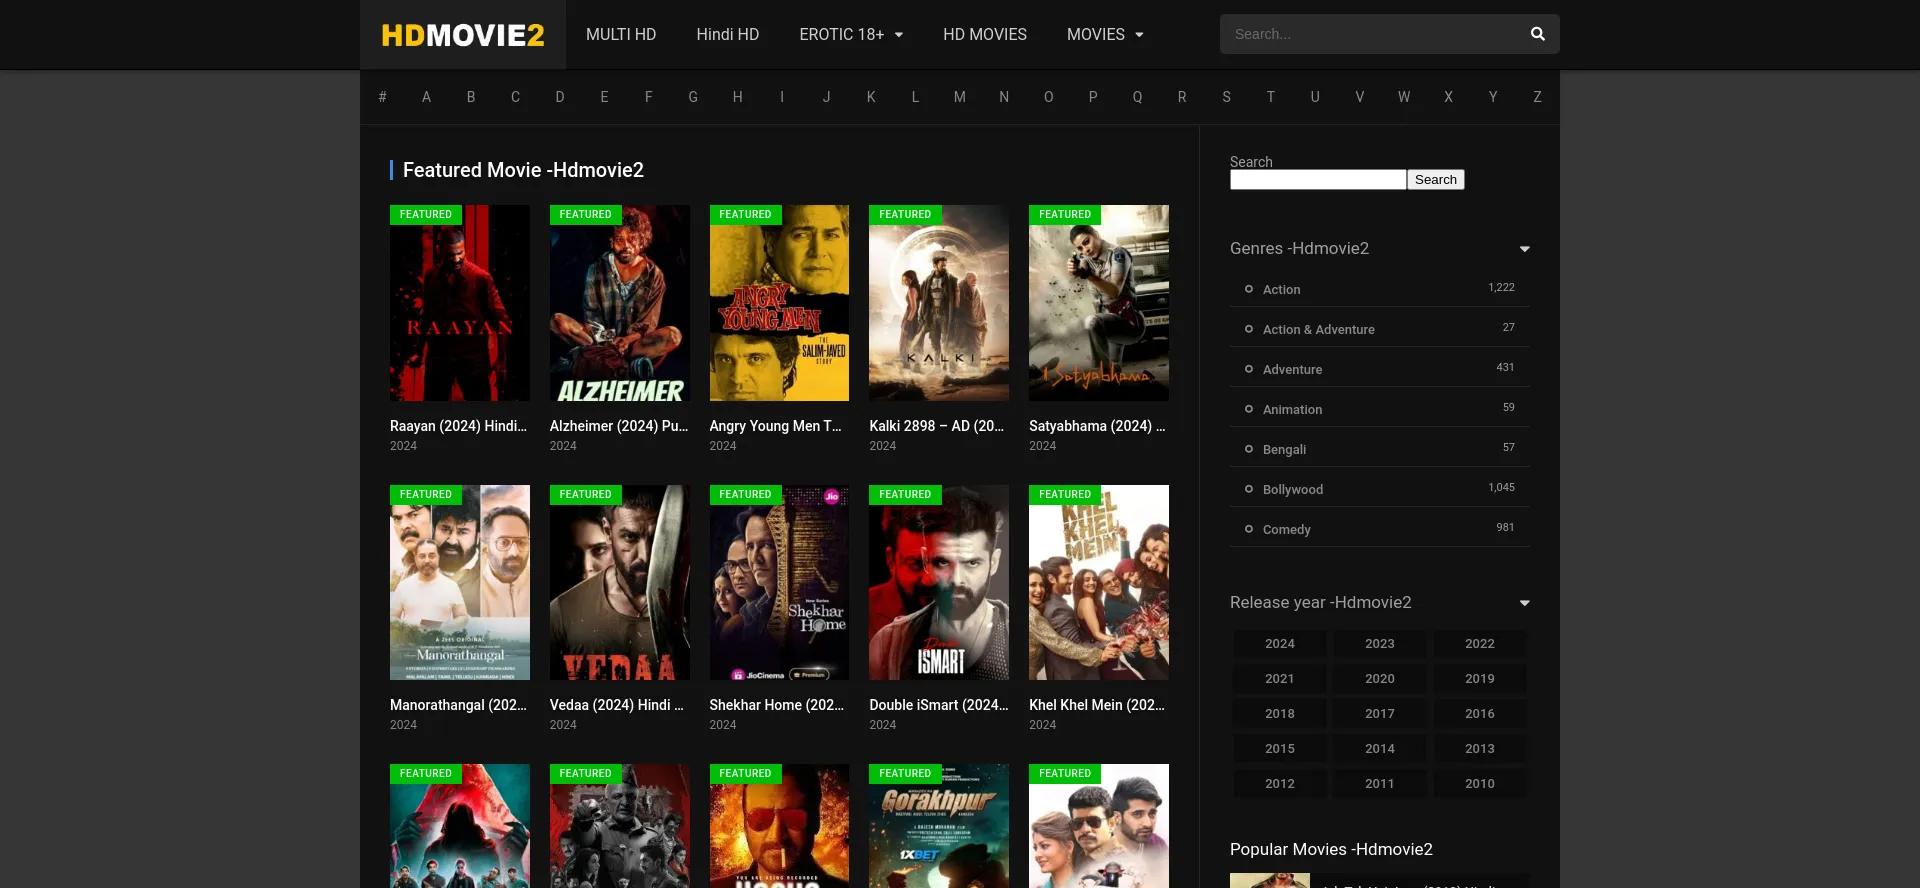1920x888 pixels.
Task: Open the Adventure genre
Action: pos(1292,370)
